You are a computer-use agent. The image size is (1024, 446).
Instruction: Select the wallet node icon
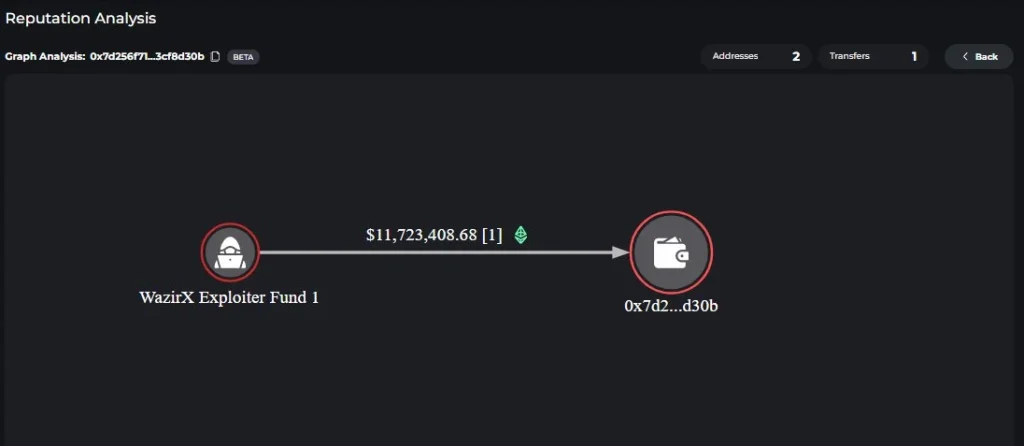coord(671,252)
